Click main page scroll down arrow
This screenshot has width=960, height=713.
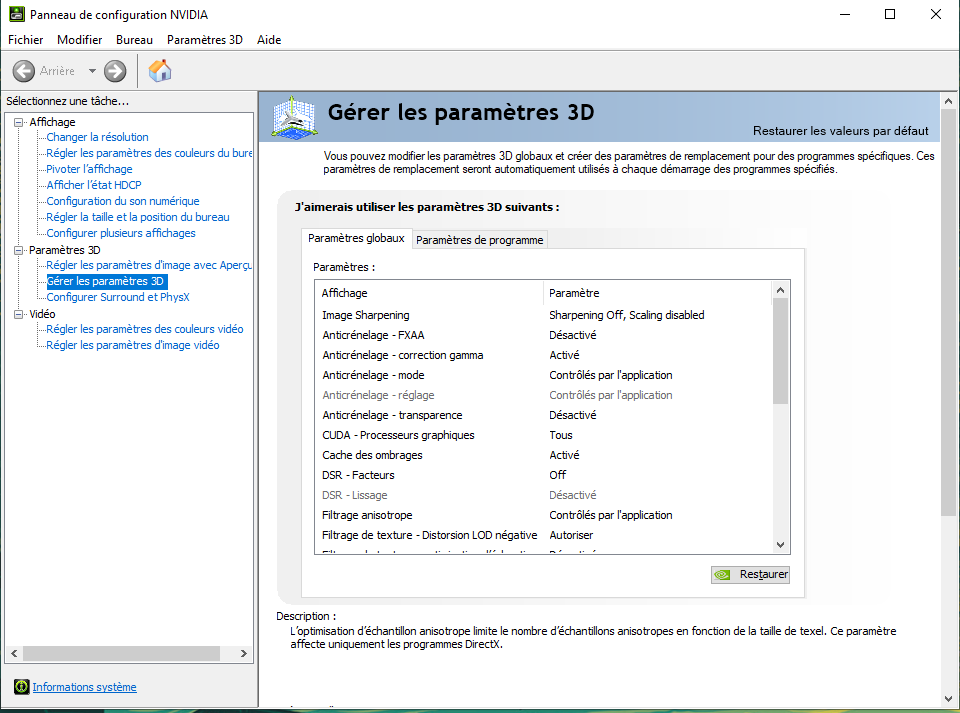click(948, 698)
